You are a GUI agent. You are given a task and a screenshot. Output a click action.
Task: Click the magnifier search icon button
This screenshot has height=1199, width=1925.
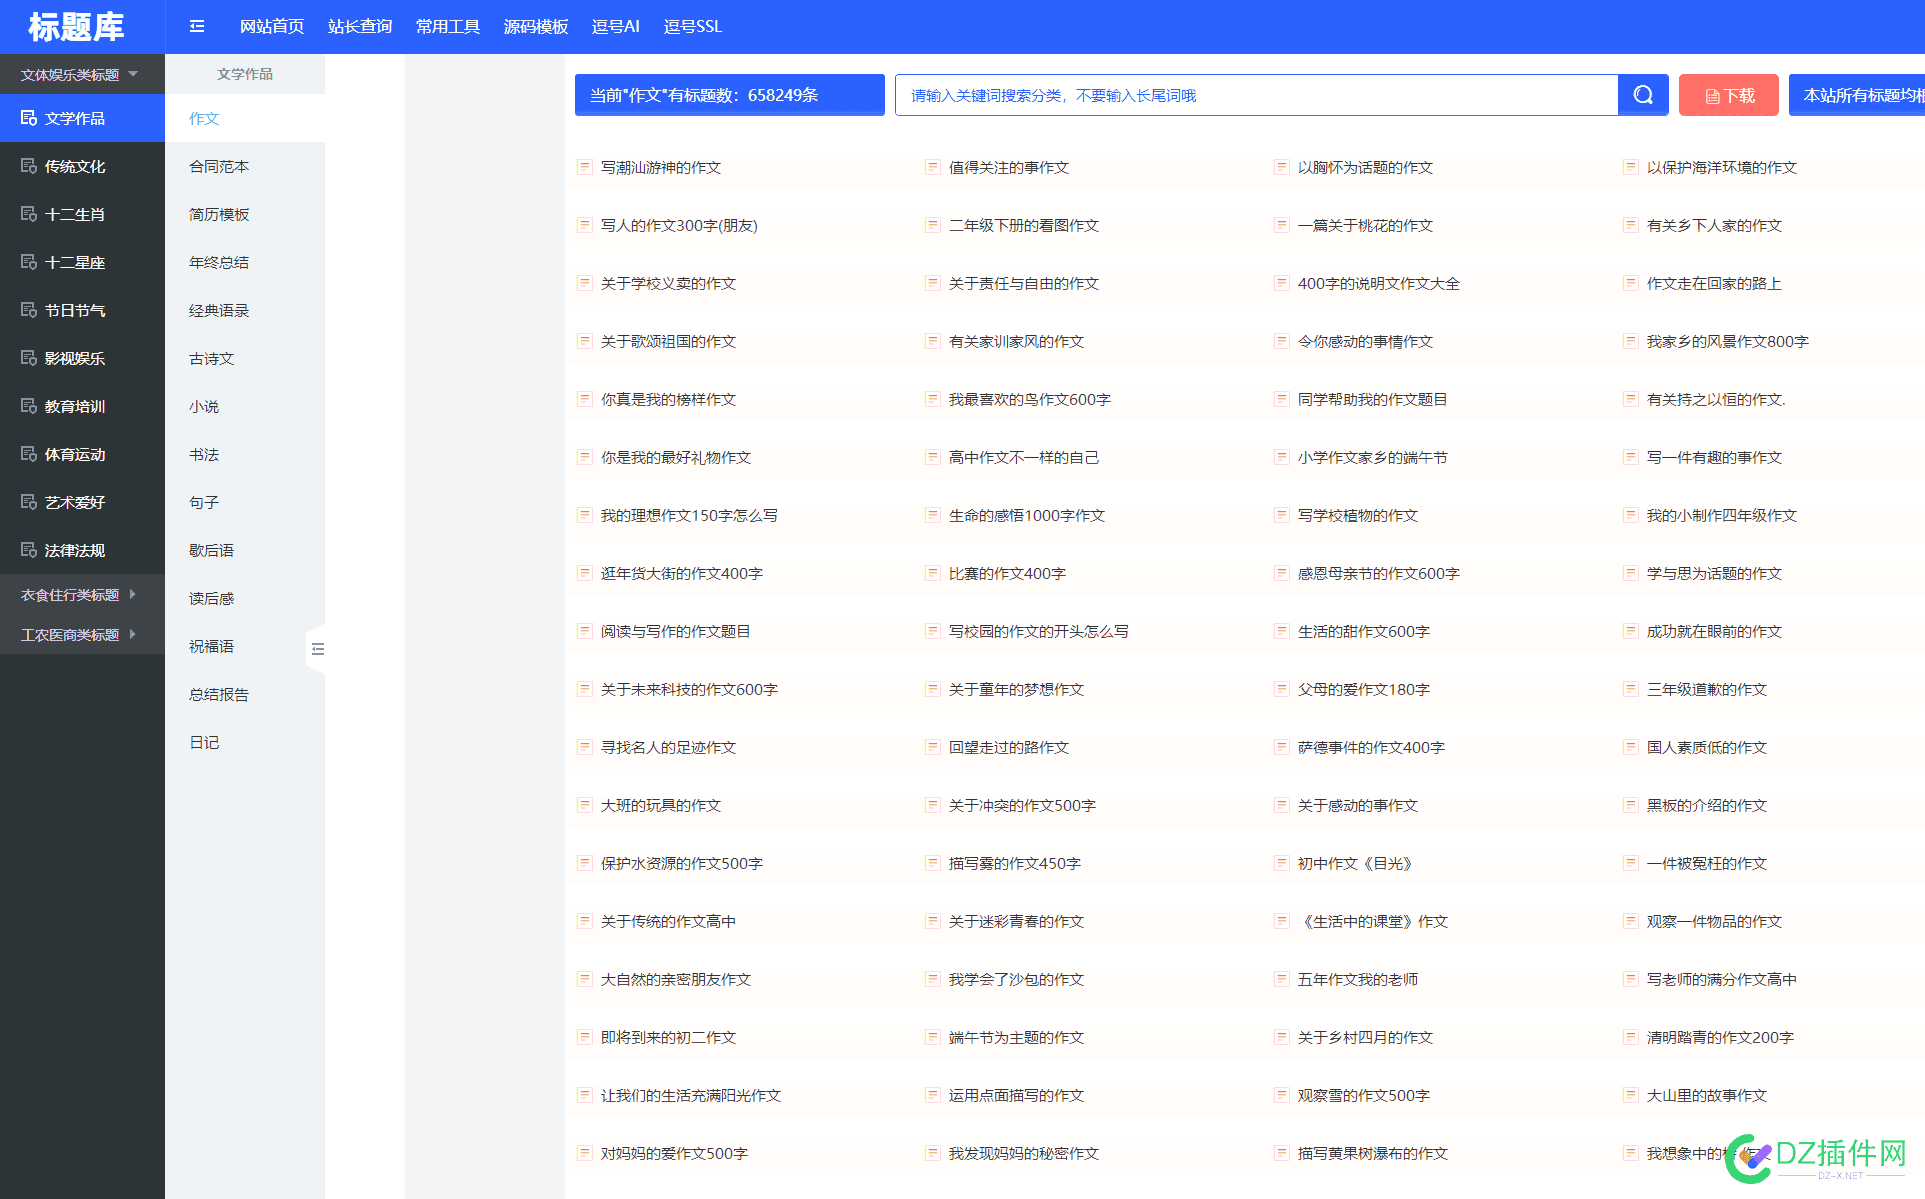point(1643,95)
